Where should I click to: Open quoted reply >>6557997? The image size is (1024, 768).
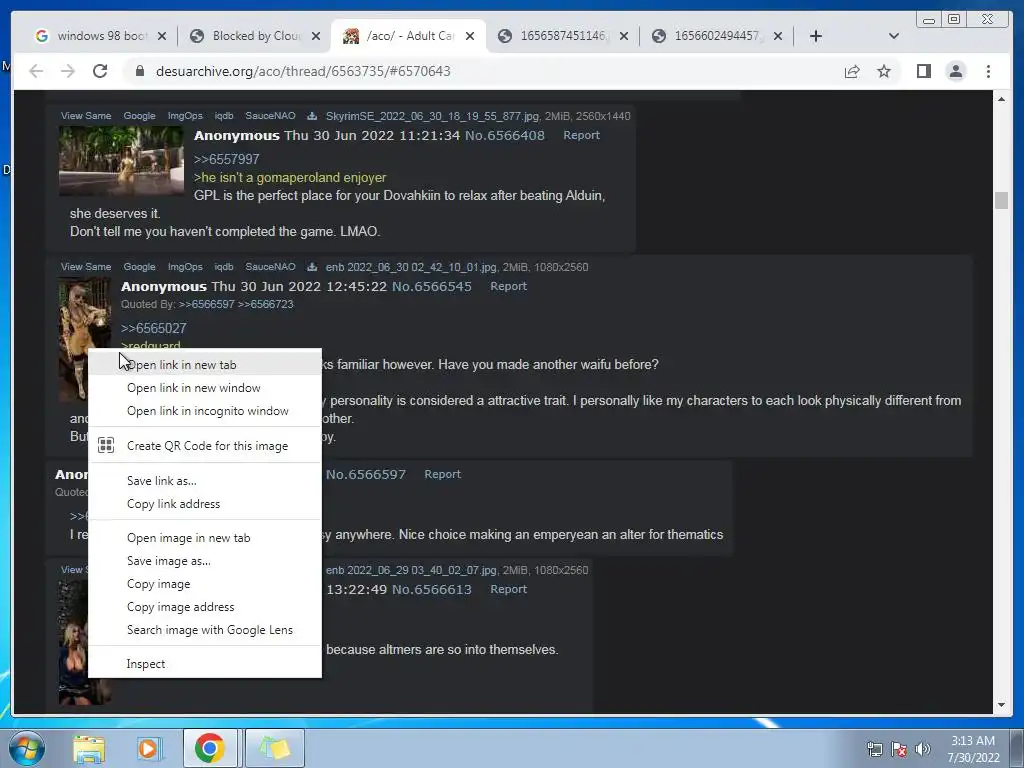(x=227, y=159)
